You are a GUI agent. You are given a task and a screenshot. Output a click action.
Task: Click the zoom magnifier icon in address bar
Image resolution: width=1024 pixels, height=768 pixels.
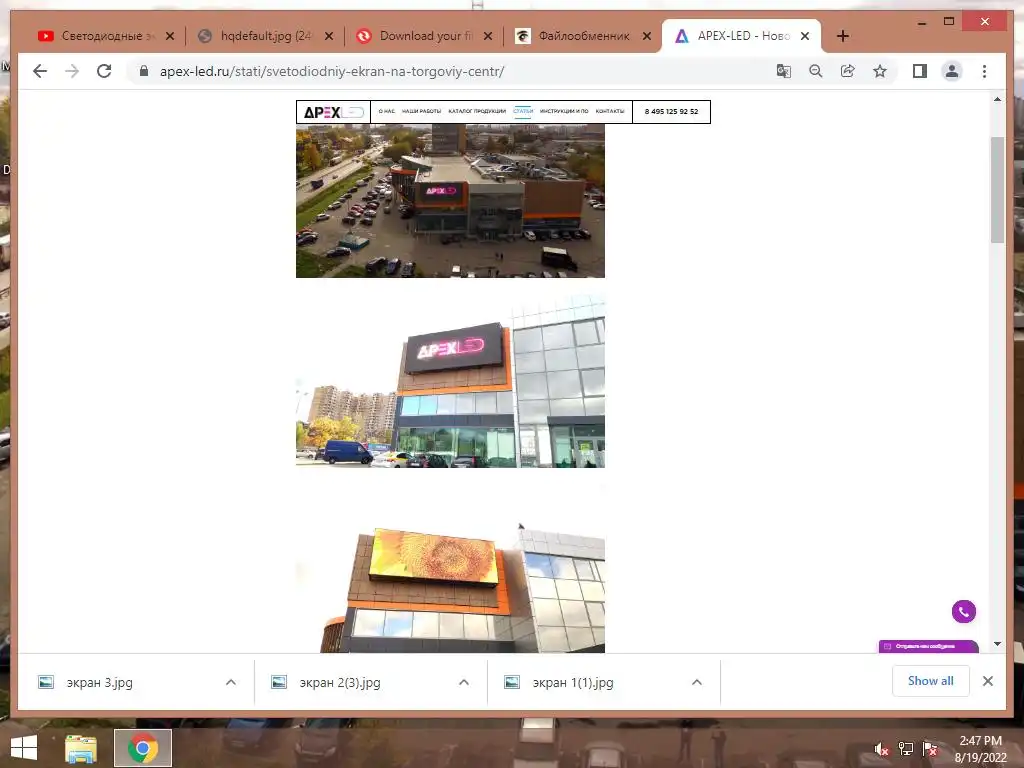[816, 71]
